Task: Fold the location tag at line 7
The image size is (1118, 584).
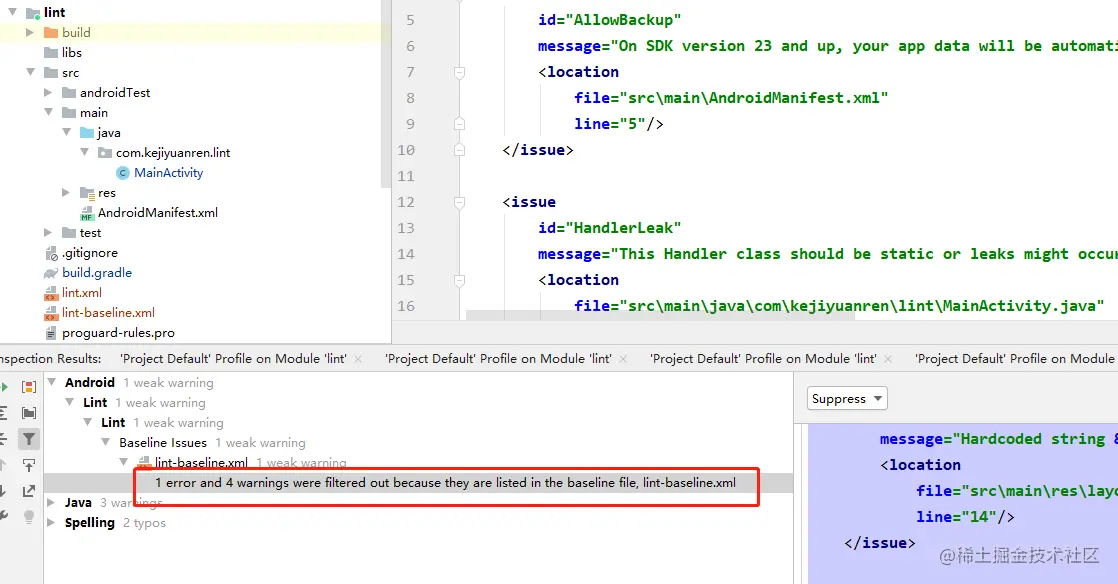Action: 459,72
